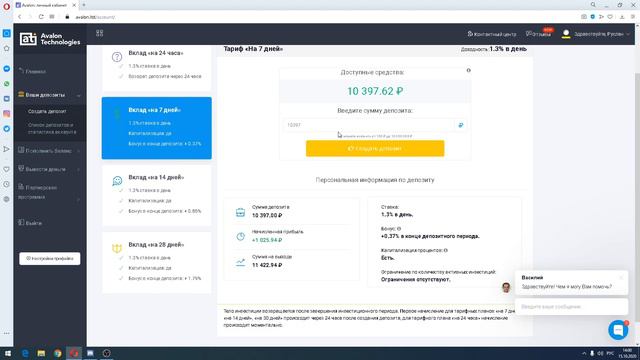The image size is (640, 360).
Task: Click the chat operator's avatar photo
Action: [x=506, y=287]
